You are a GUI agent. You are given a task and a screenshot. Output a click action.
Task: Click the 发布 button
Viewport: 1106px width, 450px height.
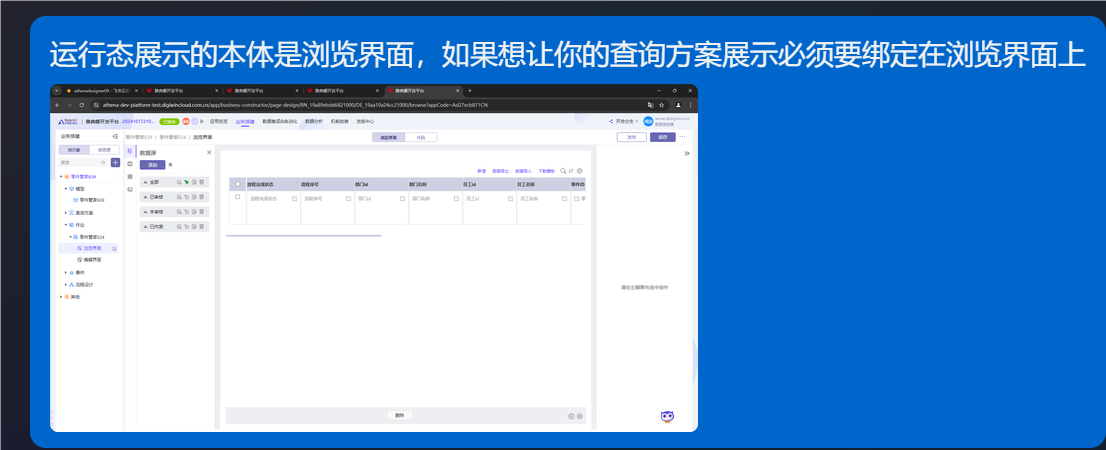[632, 138]
